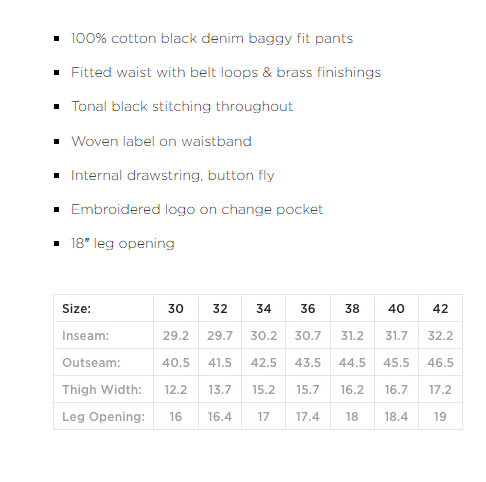Click the size 40 column header
486x482 pixels.
396,309
